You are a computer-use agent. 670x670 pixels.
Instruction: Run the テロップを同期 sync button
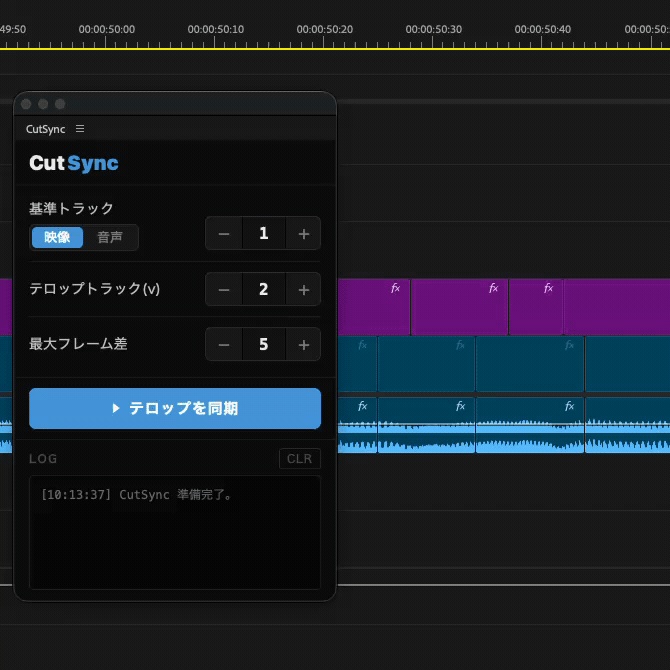click(x=175, y=408)
